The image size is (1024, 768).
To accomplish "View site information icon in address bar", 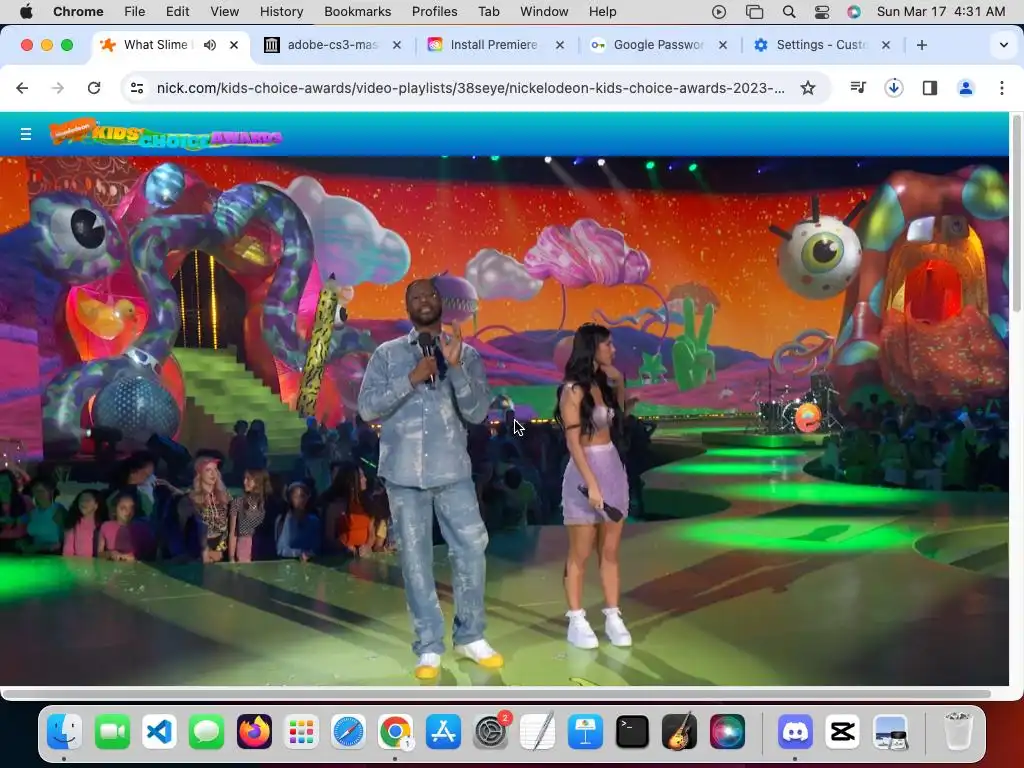I will (136, 88).
